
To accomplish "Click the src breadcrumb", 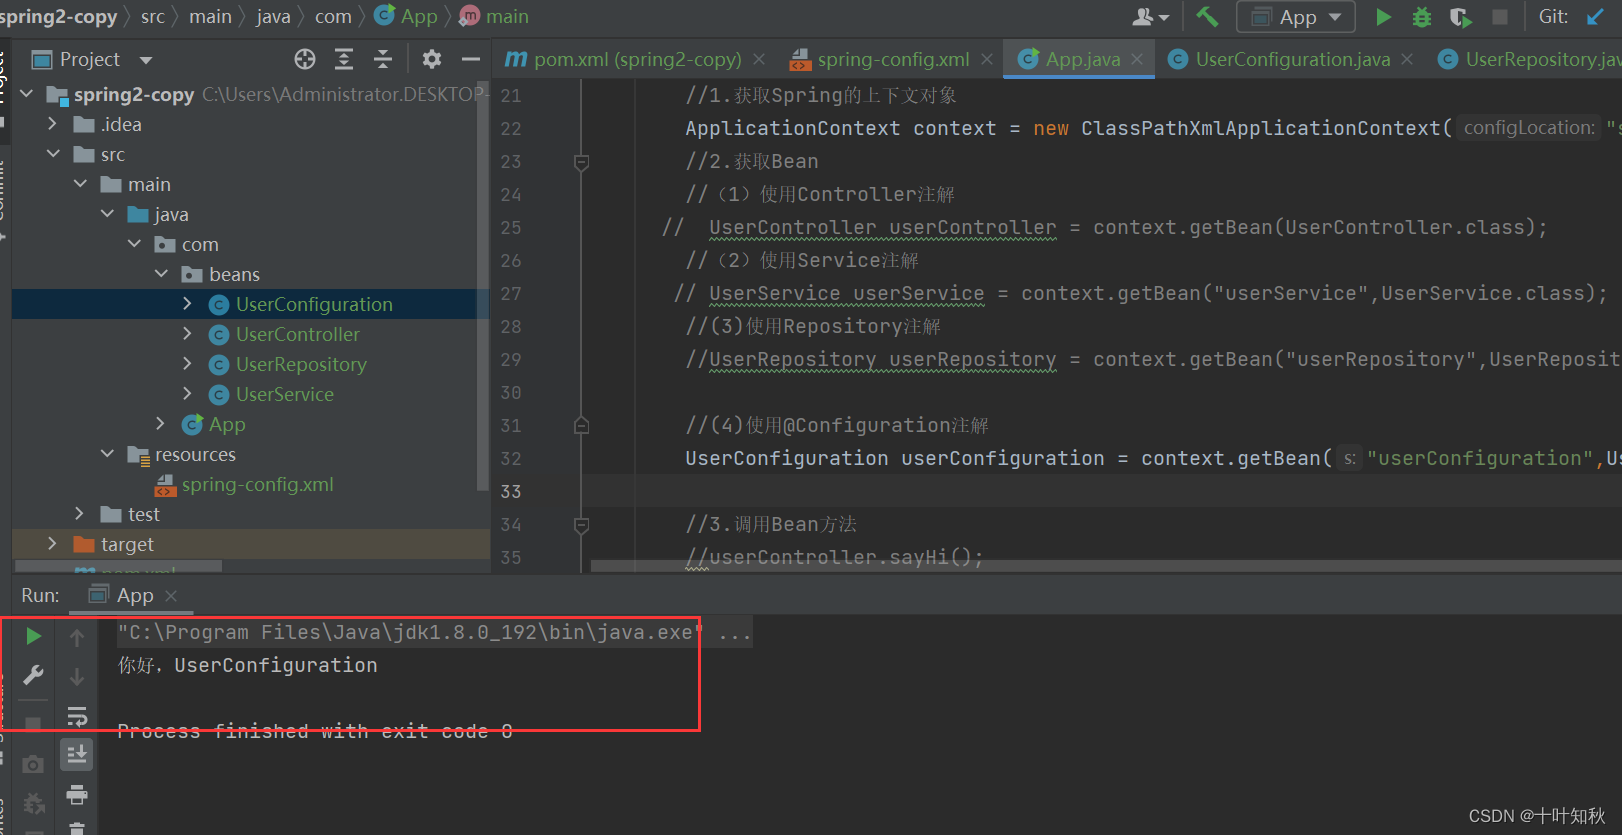I will (x=153, y=16).
